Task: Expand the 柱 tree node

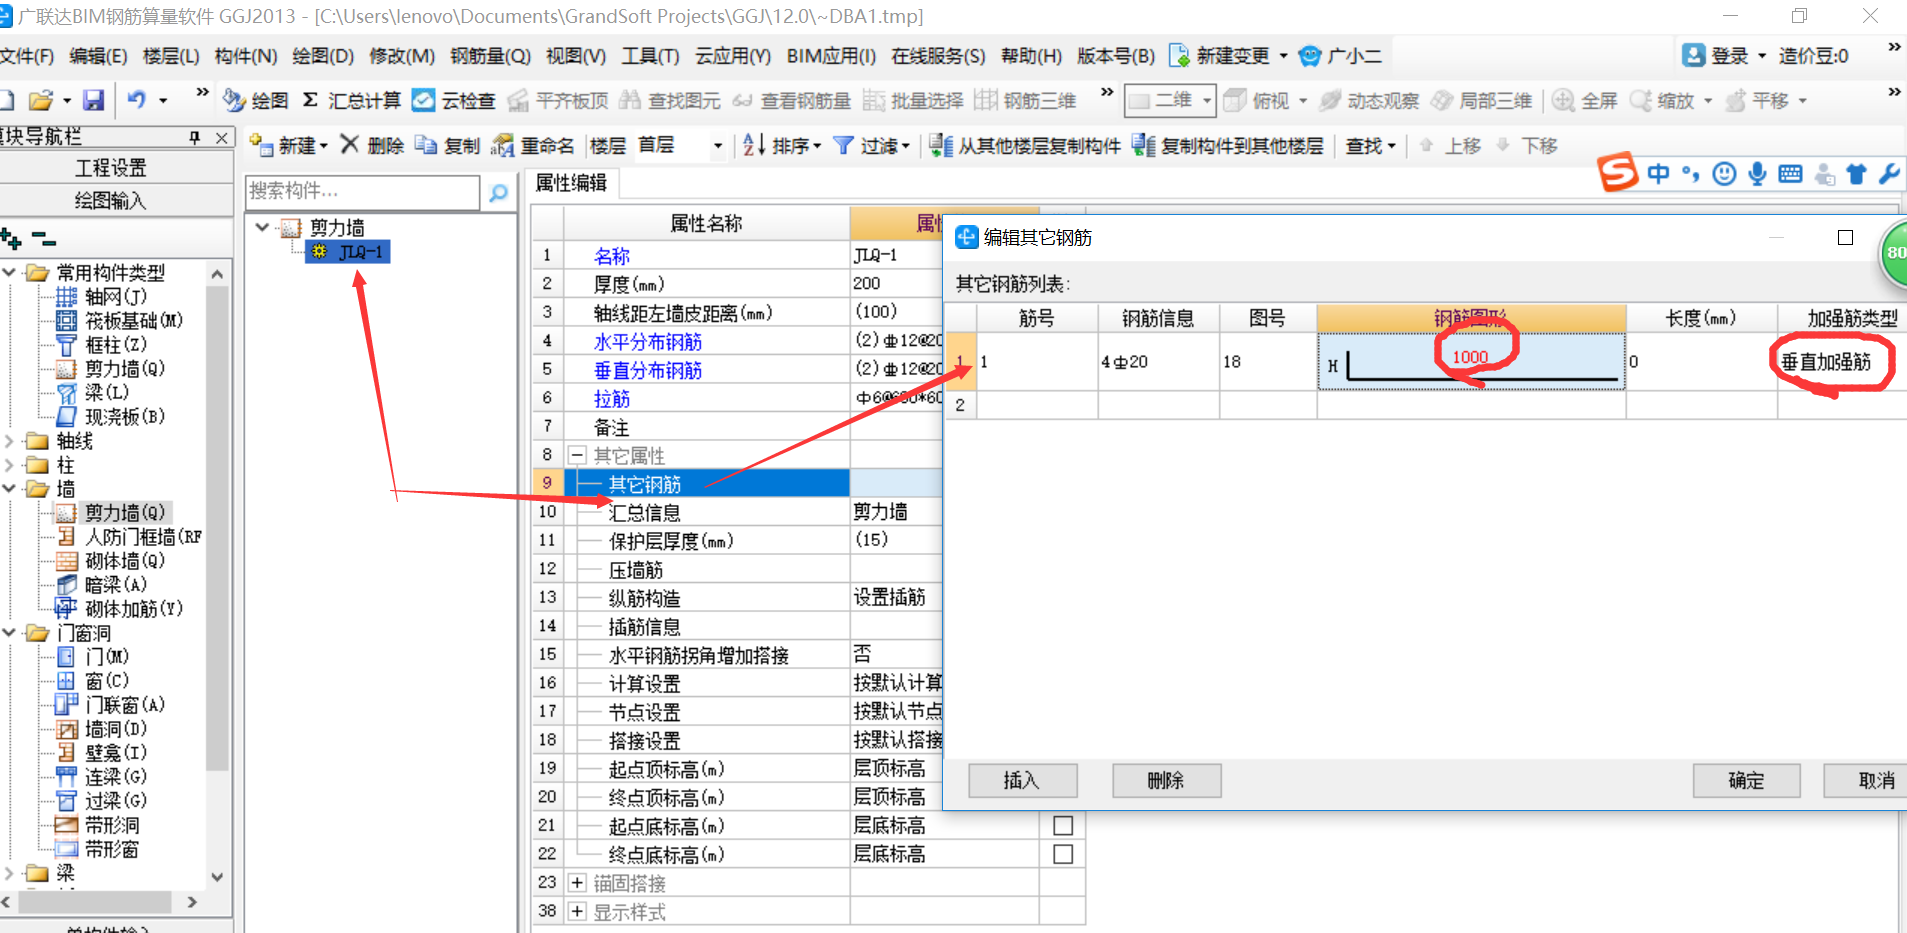Action: (x=9, y=464)
